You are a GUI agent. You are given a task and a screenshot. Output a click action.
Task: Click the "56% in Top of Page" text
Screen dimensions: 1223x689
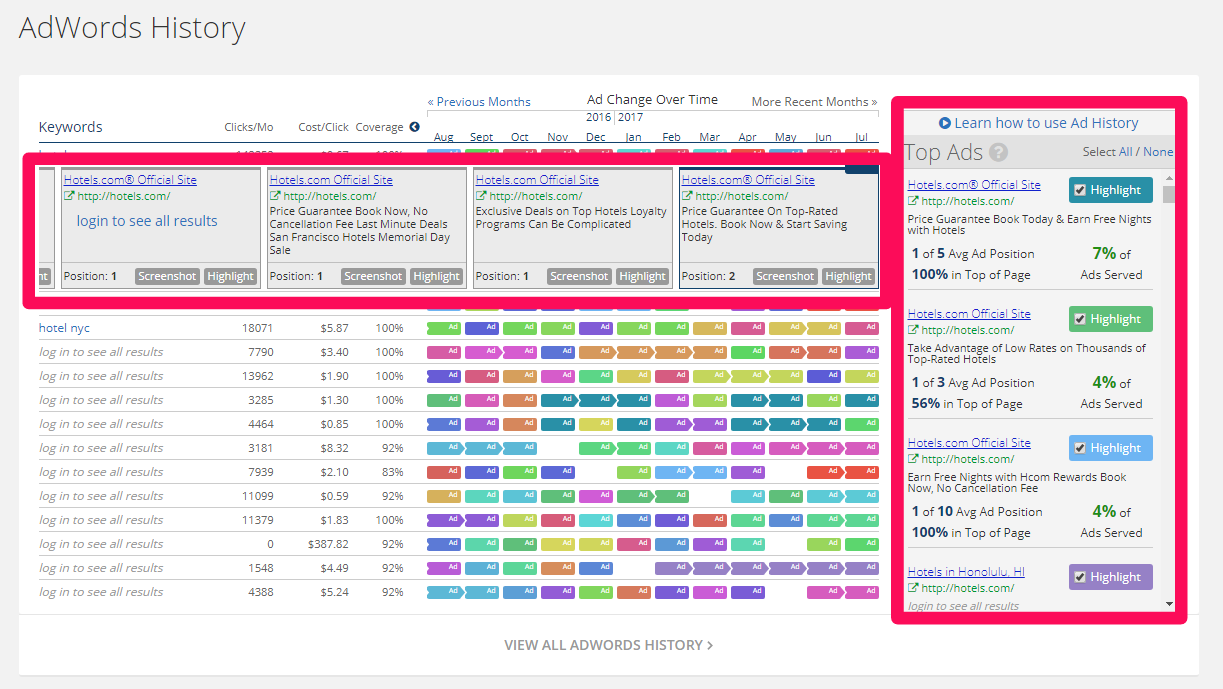tap(967, 404)
